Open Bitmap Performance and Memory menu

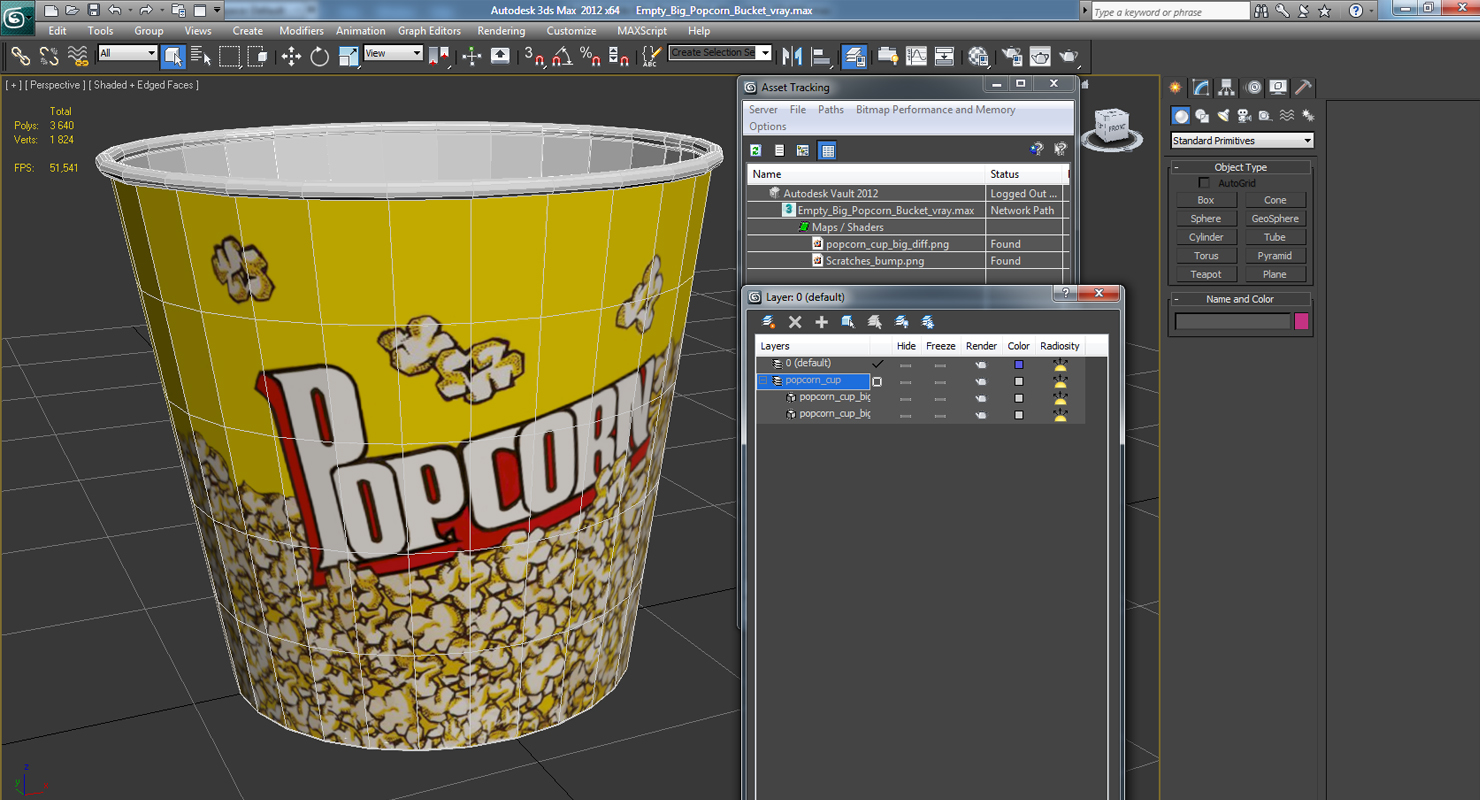935,110
